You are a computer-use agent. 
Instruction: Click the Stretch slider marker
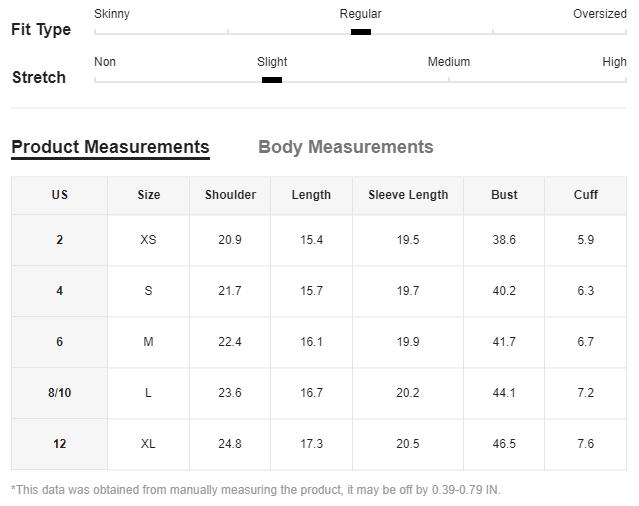[272, 80]
